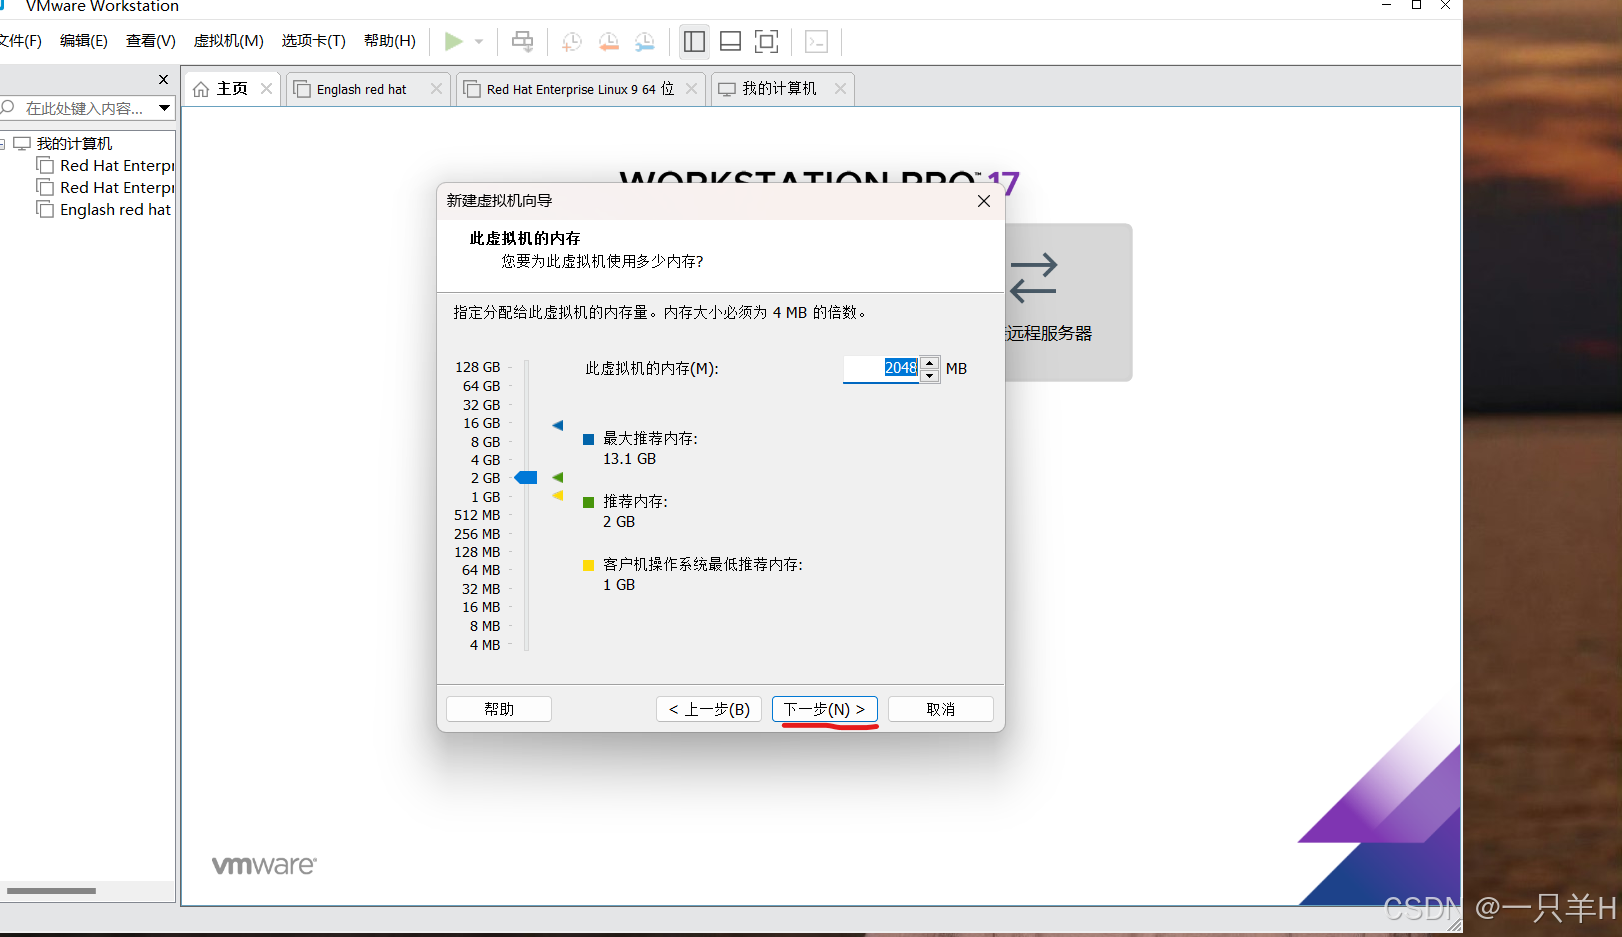Click the 512 MB memory scale label
1622x937 pixels.
pyautogui.click(x=477, y=515)
